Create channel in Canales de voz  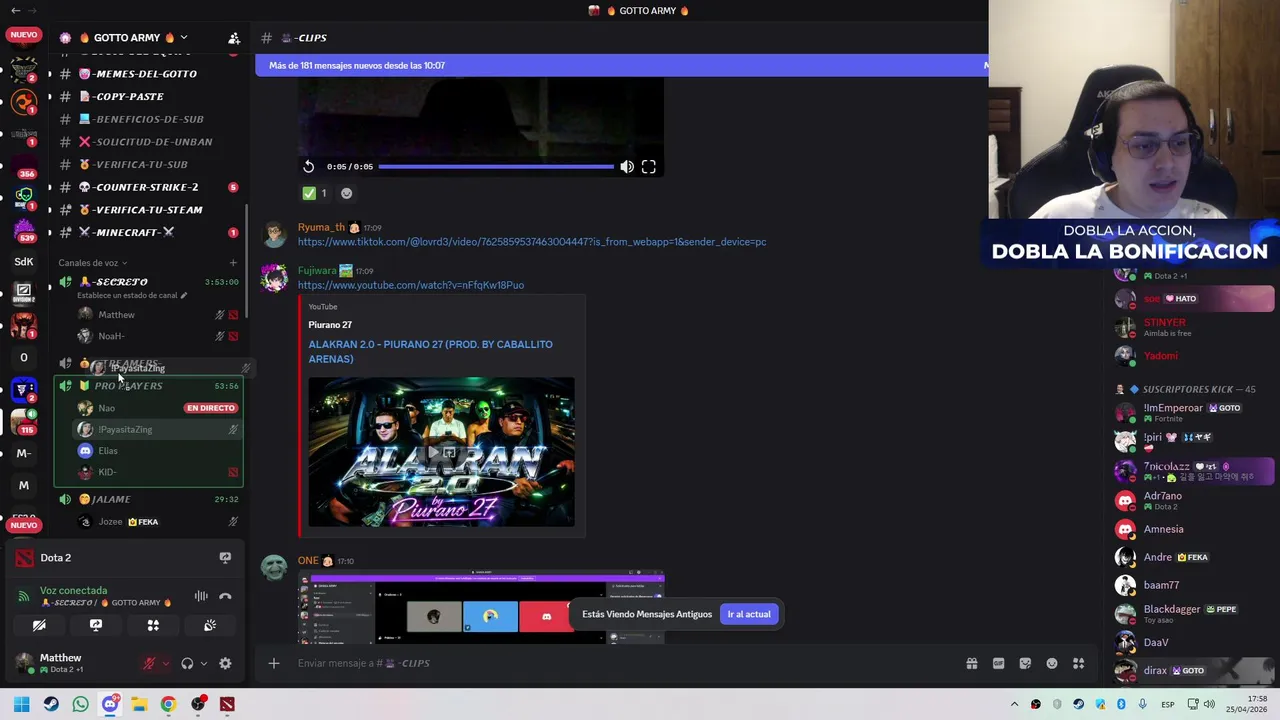point(233,263)
